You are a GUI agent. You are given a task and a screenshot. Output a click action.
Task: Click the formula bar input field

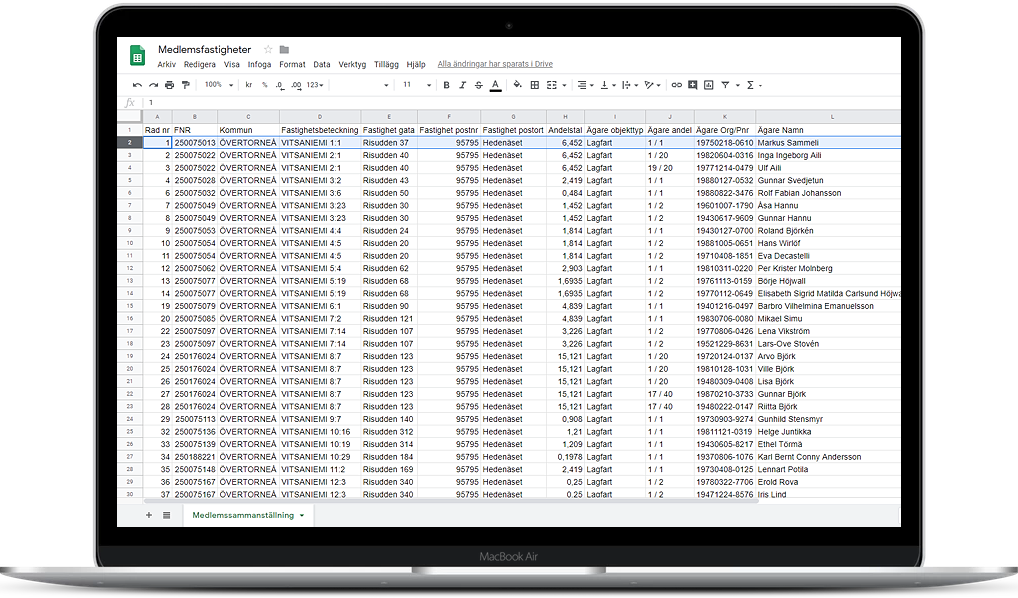point(500,102)
